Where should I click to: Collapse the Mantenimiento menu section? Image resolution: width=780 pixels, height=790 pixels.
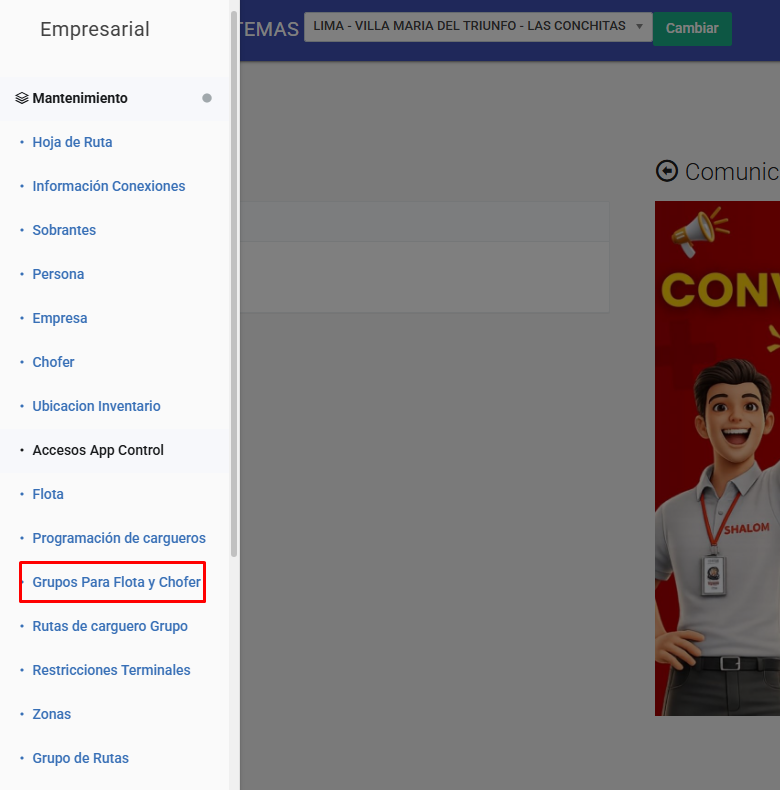80,98
